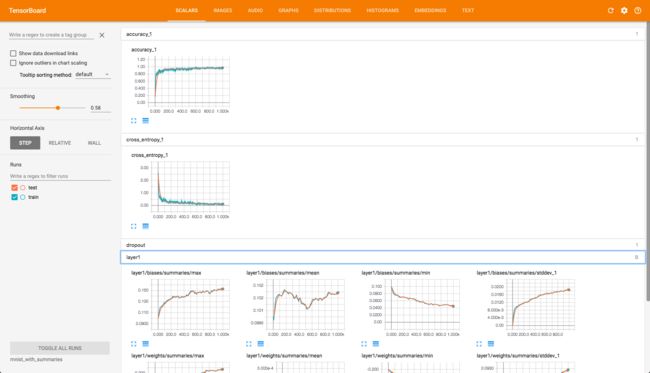This screenshot has height=373, width=650.
Task: Expand the dropout section header
Action: (x=383, y=245)
